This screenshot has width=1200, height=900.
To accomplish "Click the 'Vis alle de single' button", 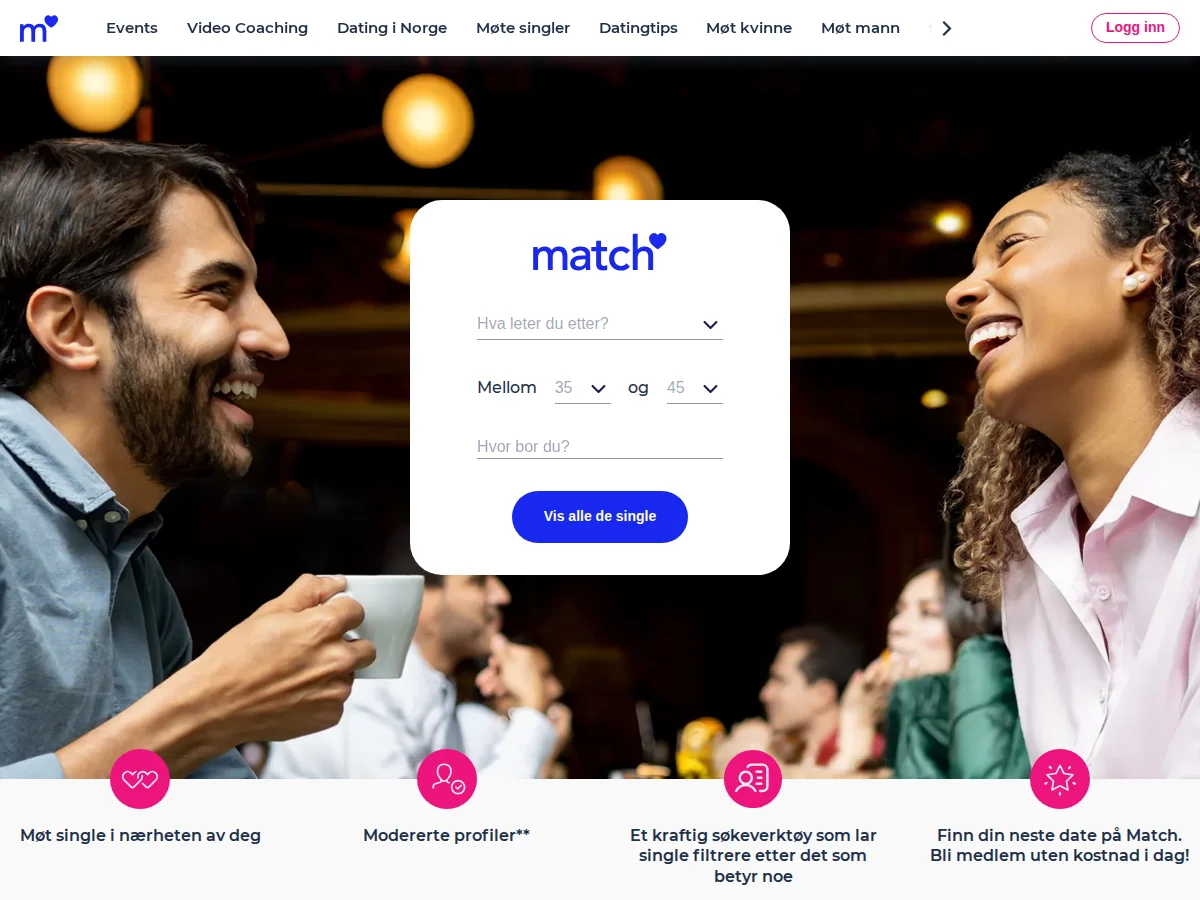I will point(600,517).
